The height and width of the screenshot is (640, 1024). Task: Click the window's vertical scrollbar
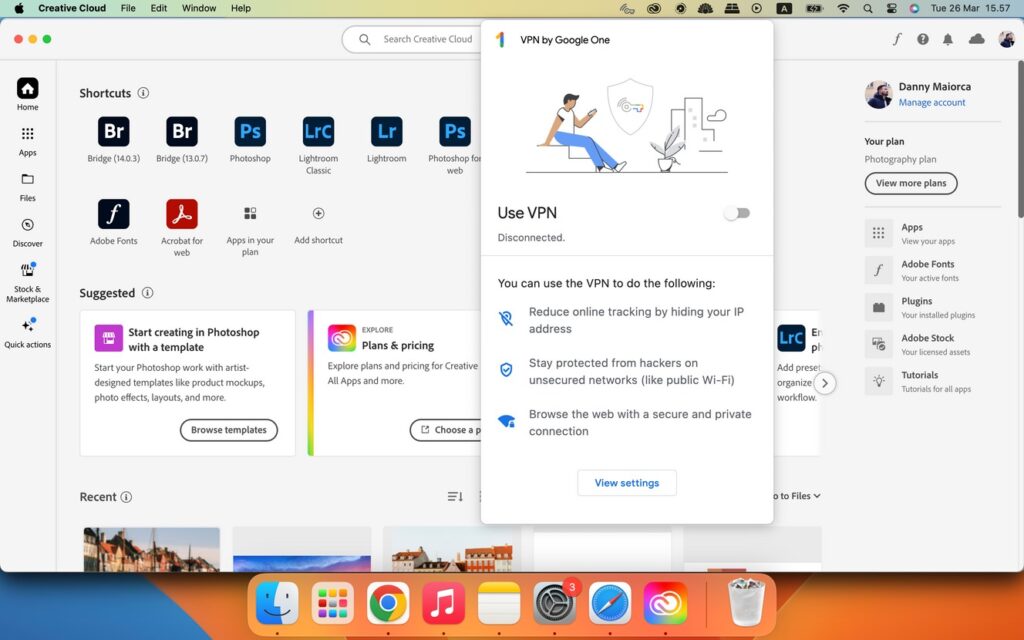click(x=1020, y=139)
